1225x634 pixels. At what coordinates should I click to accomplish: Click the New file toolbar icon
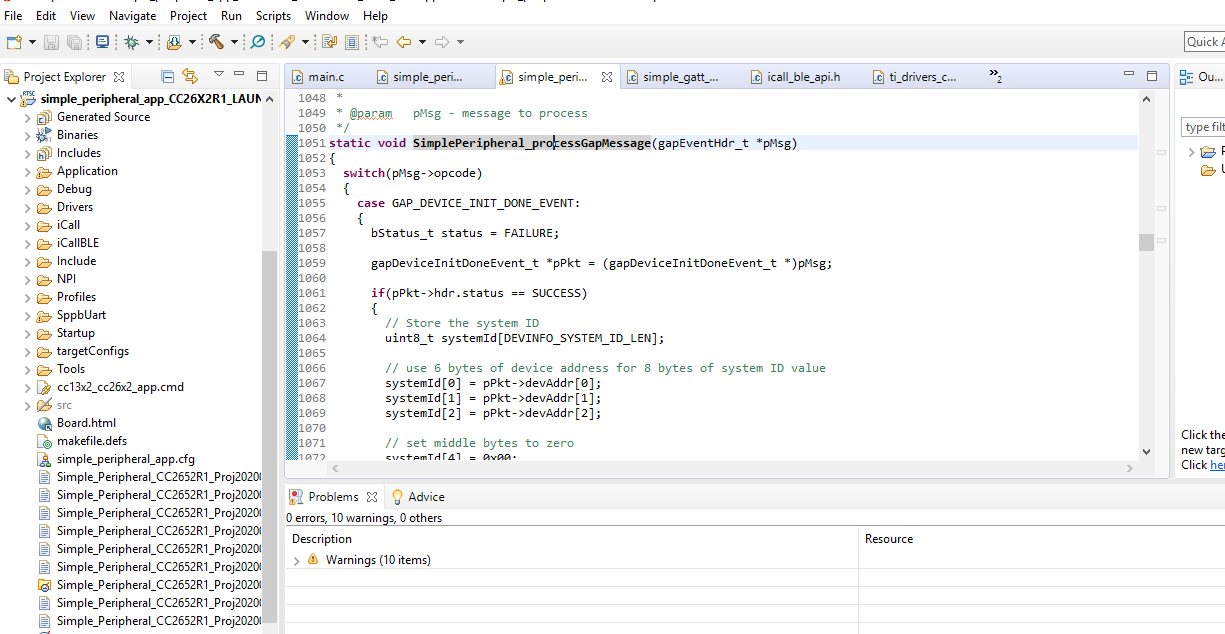pyautogui.click(x=14, y=42)
